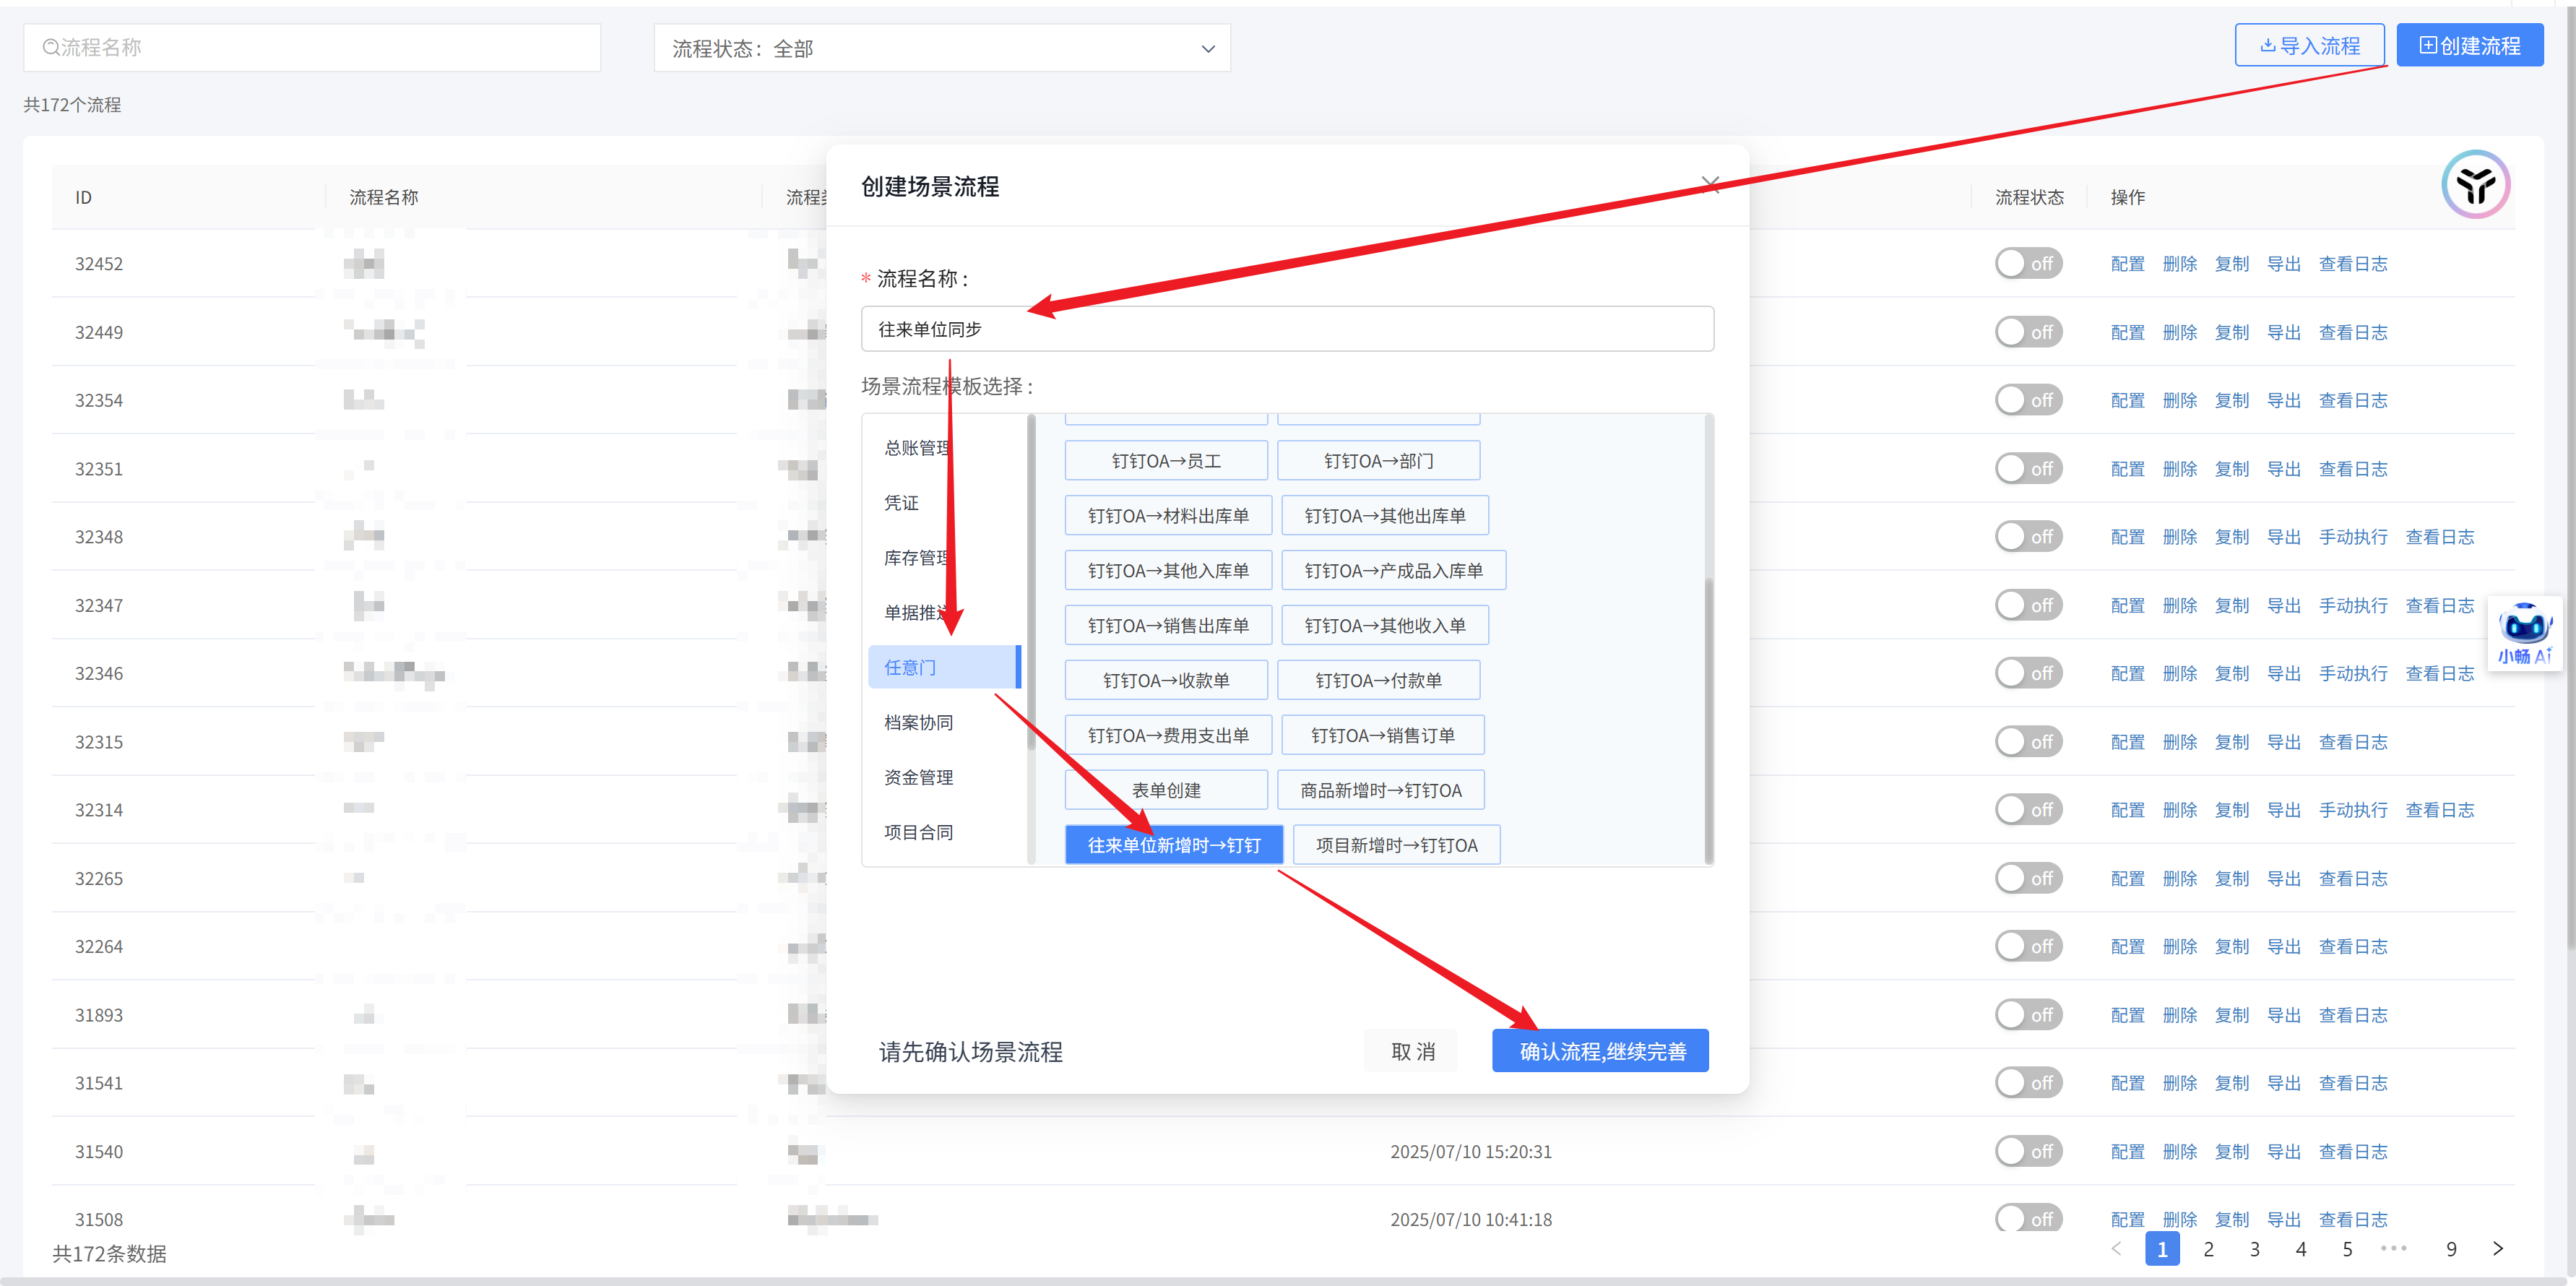Screen dimensions: 2576x1286
Task: Open page 3 in pagination
Action: click(2254, 1249)
